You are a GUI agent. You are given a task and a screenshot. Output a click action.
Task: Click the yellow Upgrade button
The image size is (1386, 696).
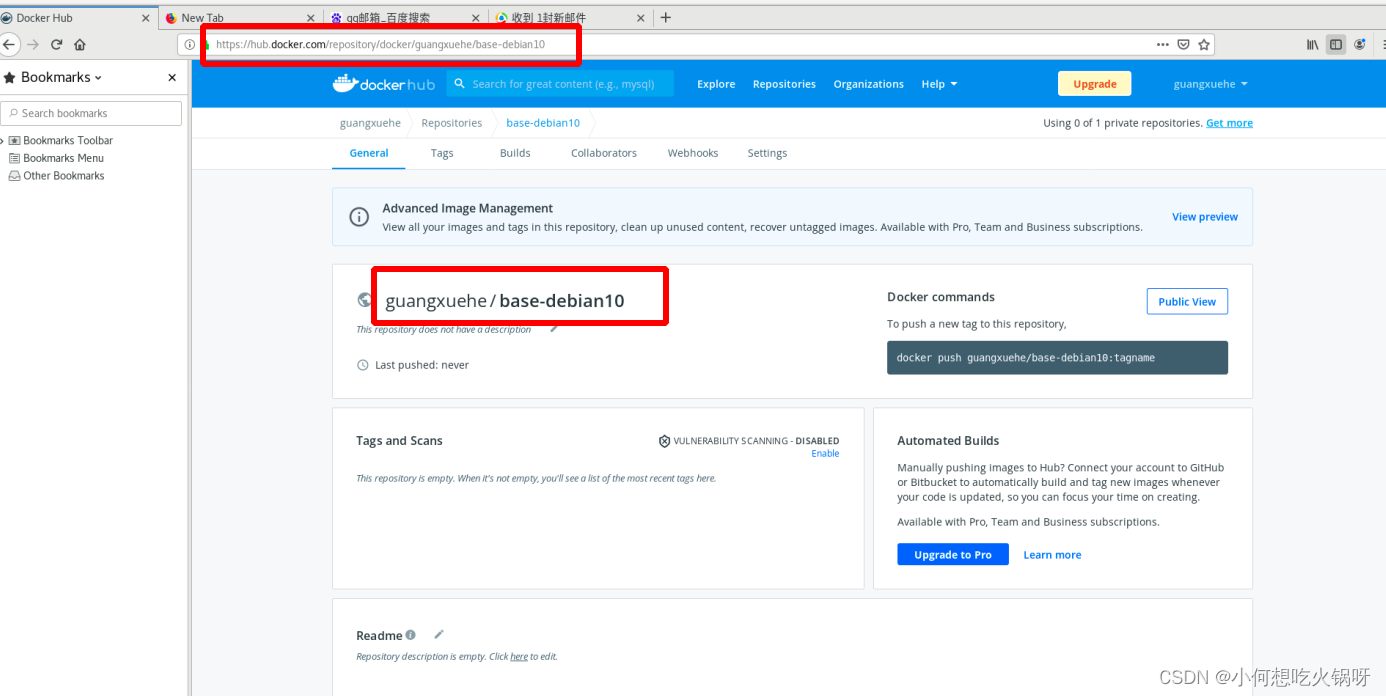pos(1094,84)
